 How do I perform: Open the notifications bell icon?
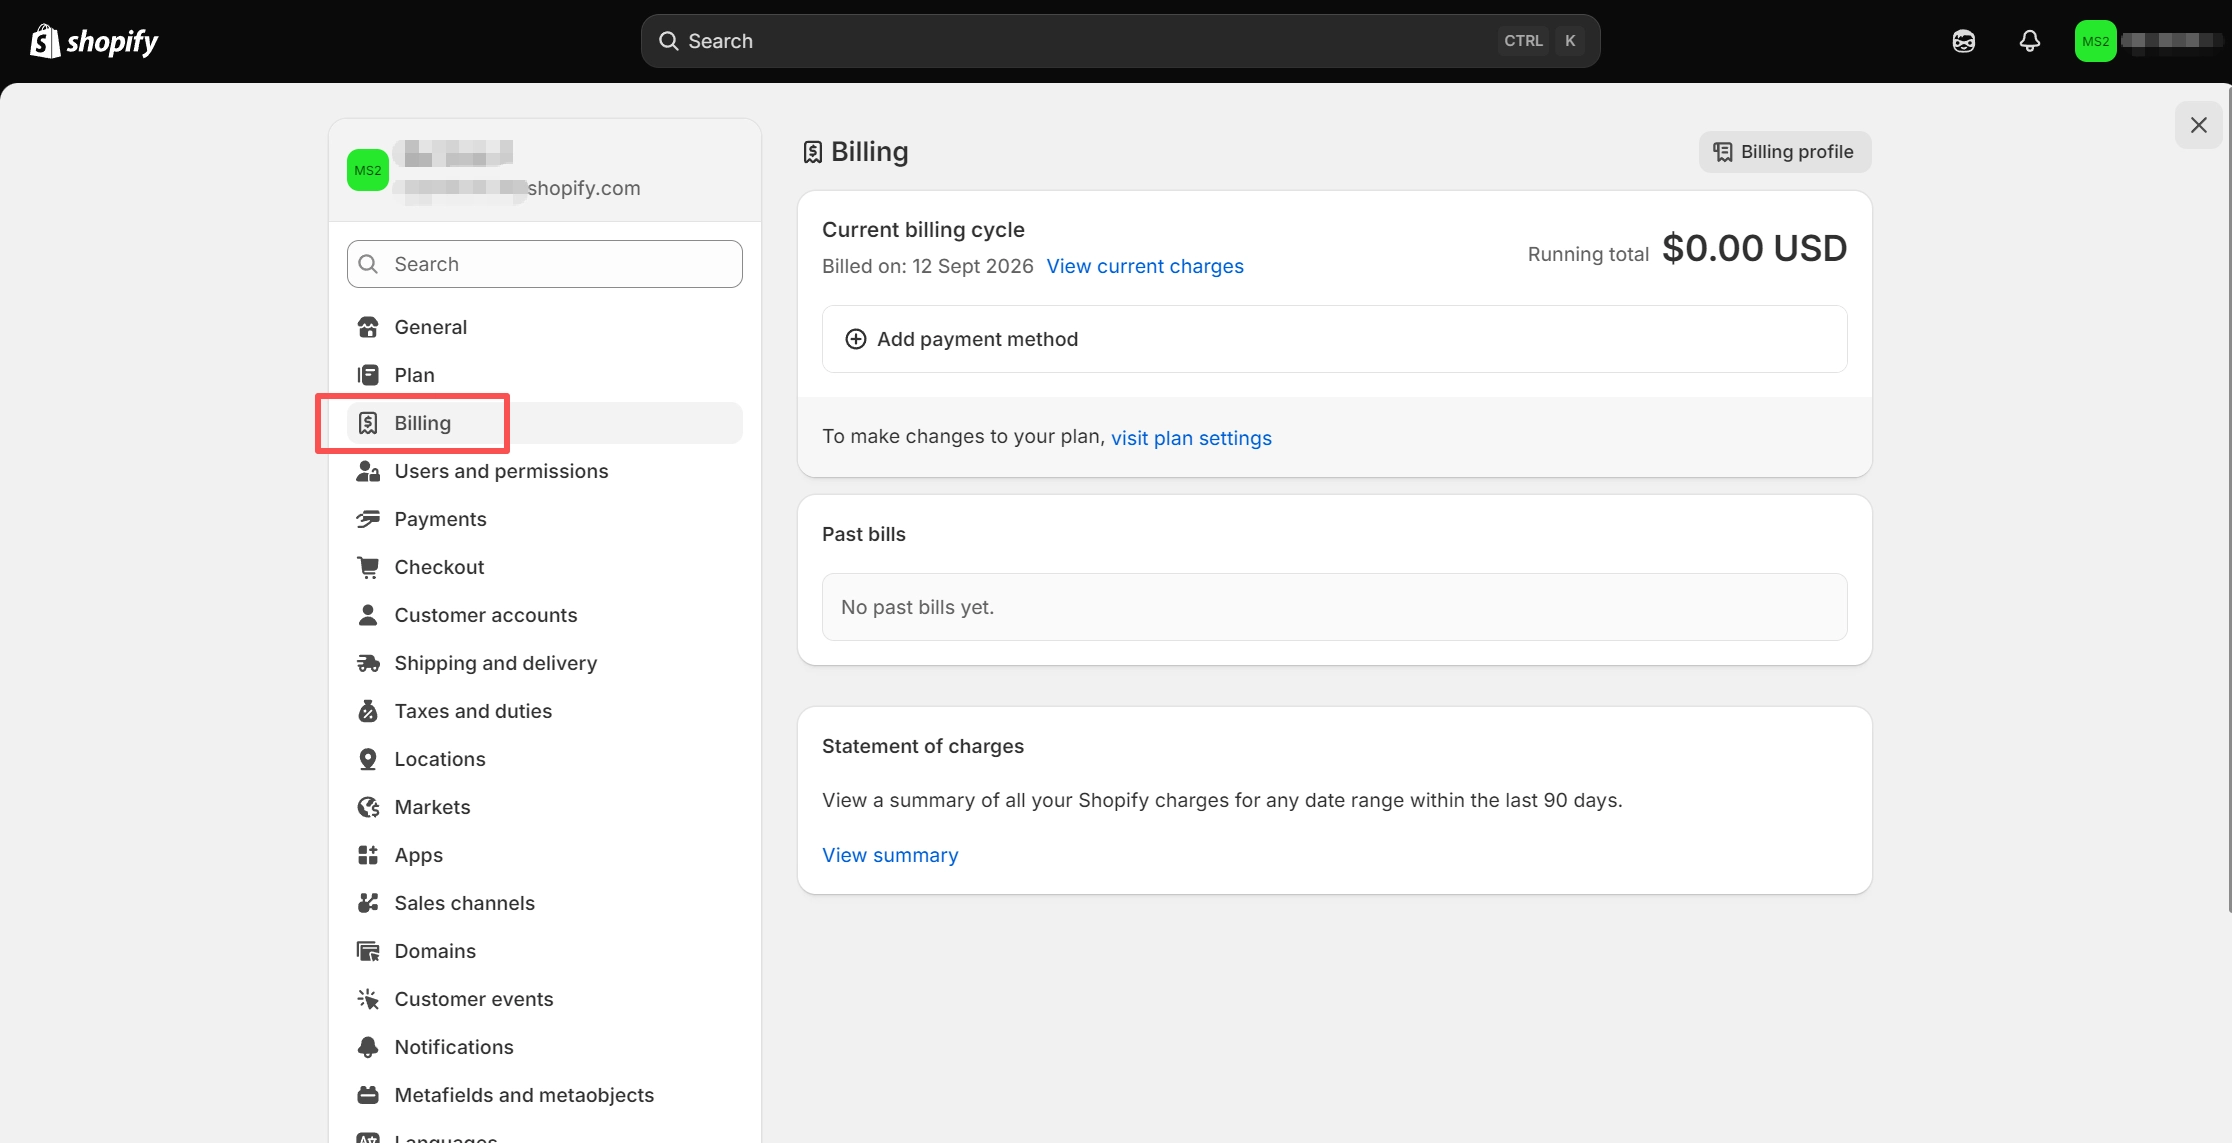pyautogui.click(x=2029, y=41)
